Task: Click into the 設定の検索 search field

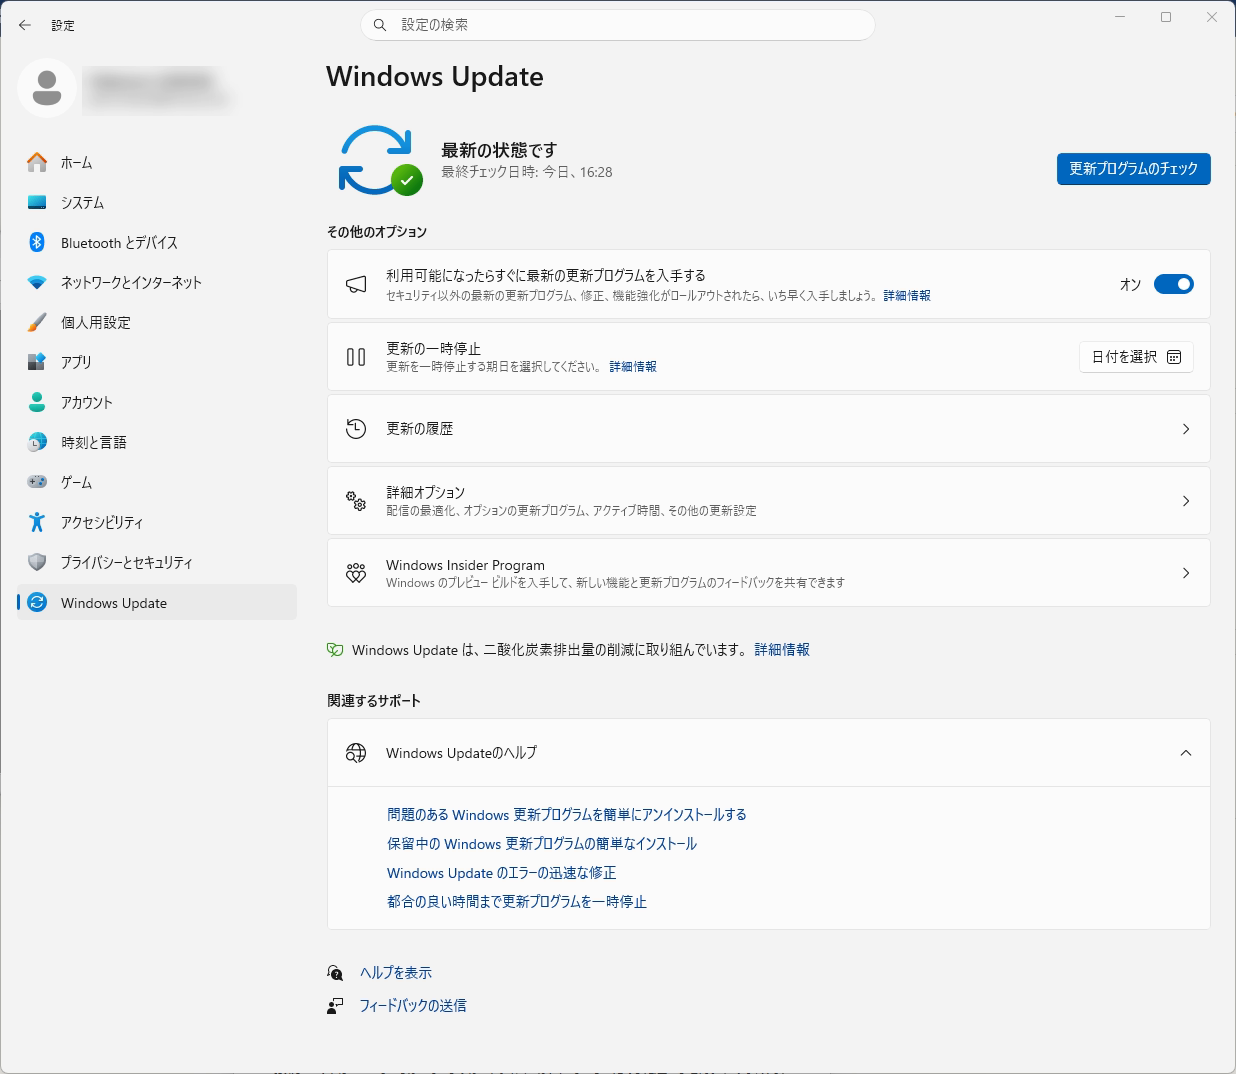Action: [618, 25]
